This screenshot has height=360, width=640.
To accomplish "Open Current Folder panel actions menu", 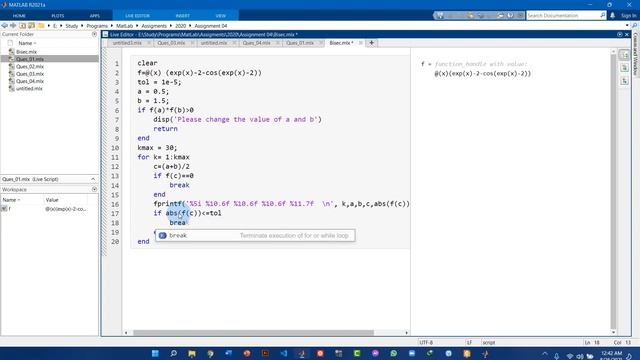I will click(x=94, y=34).
